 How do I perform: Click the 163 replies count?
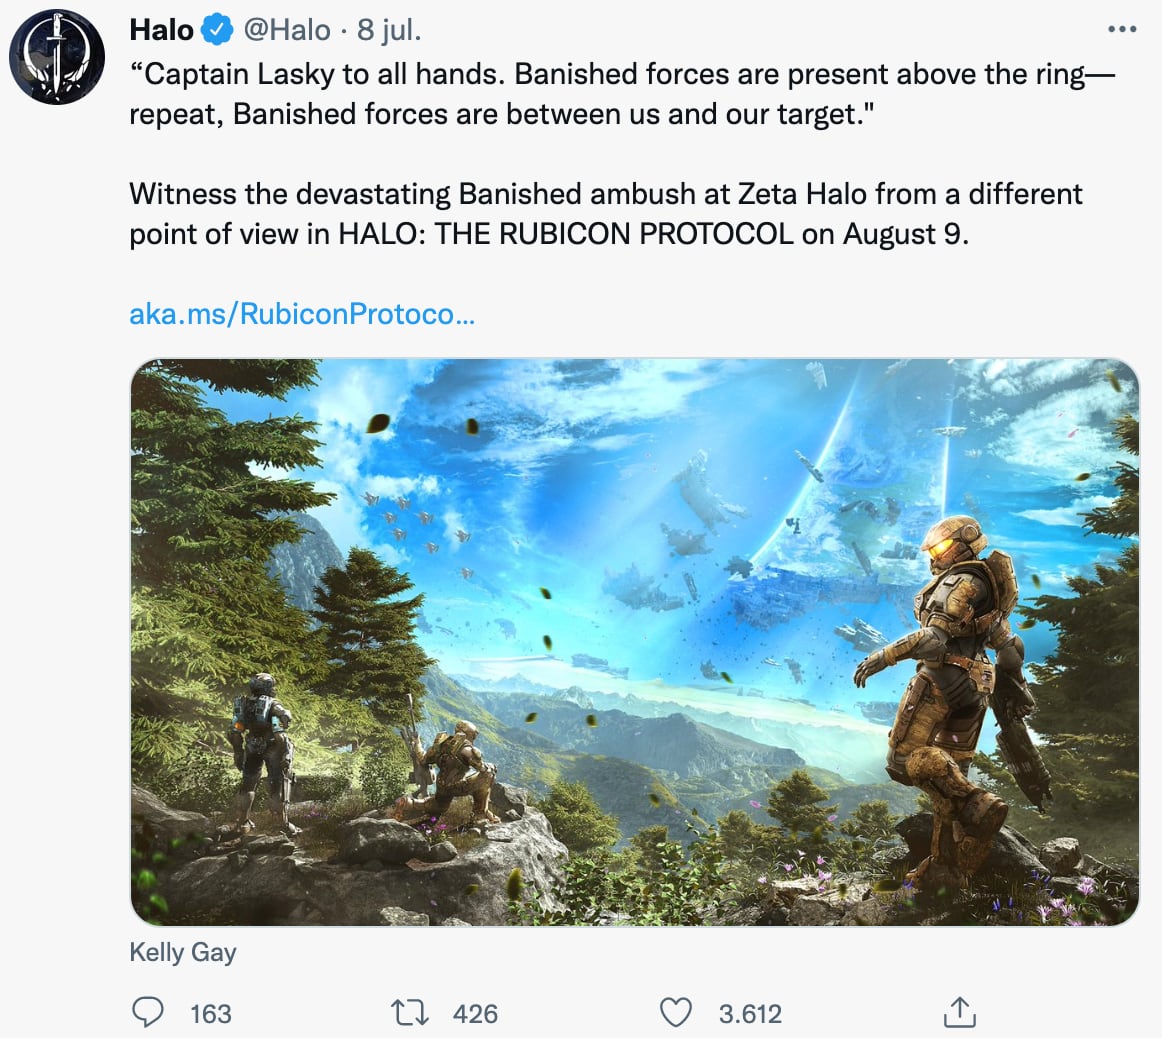coord(210,1014)
